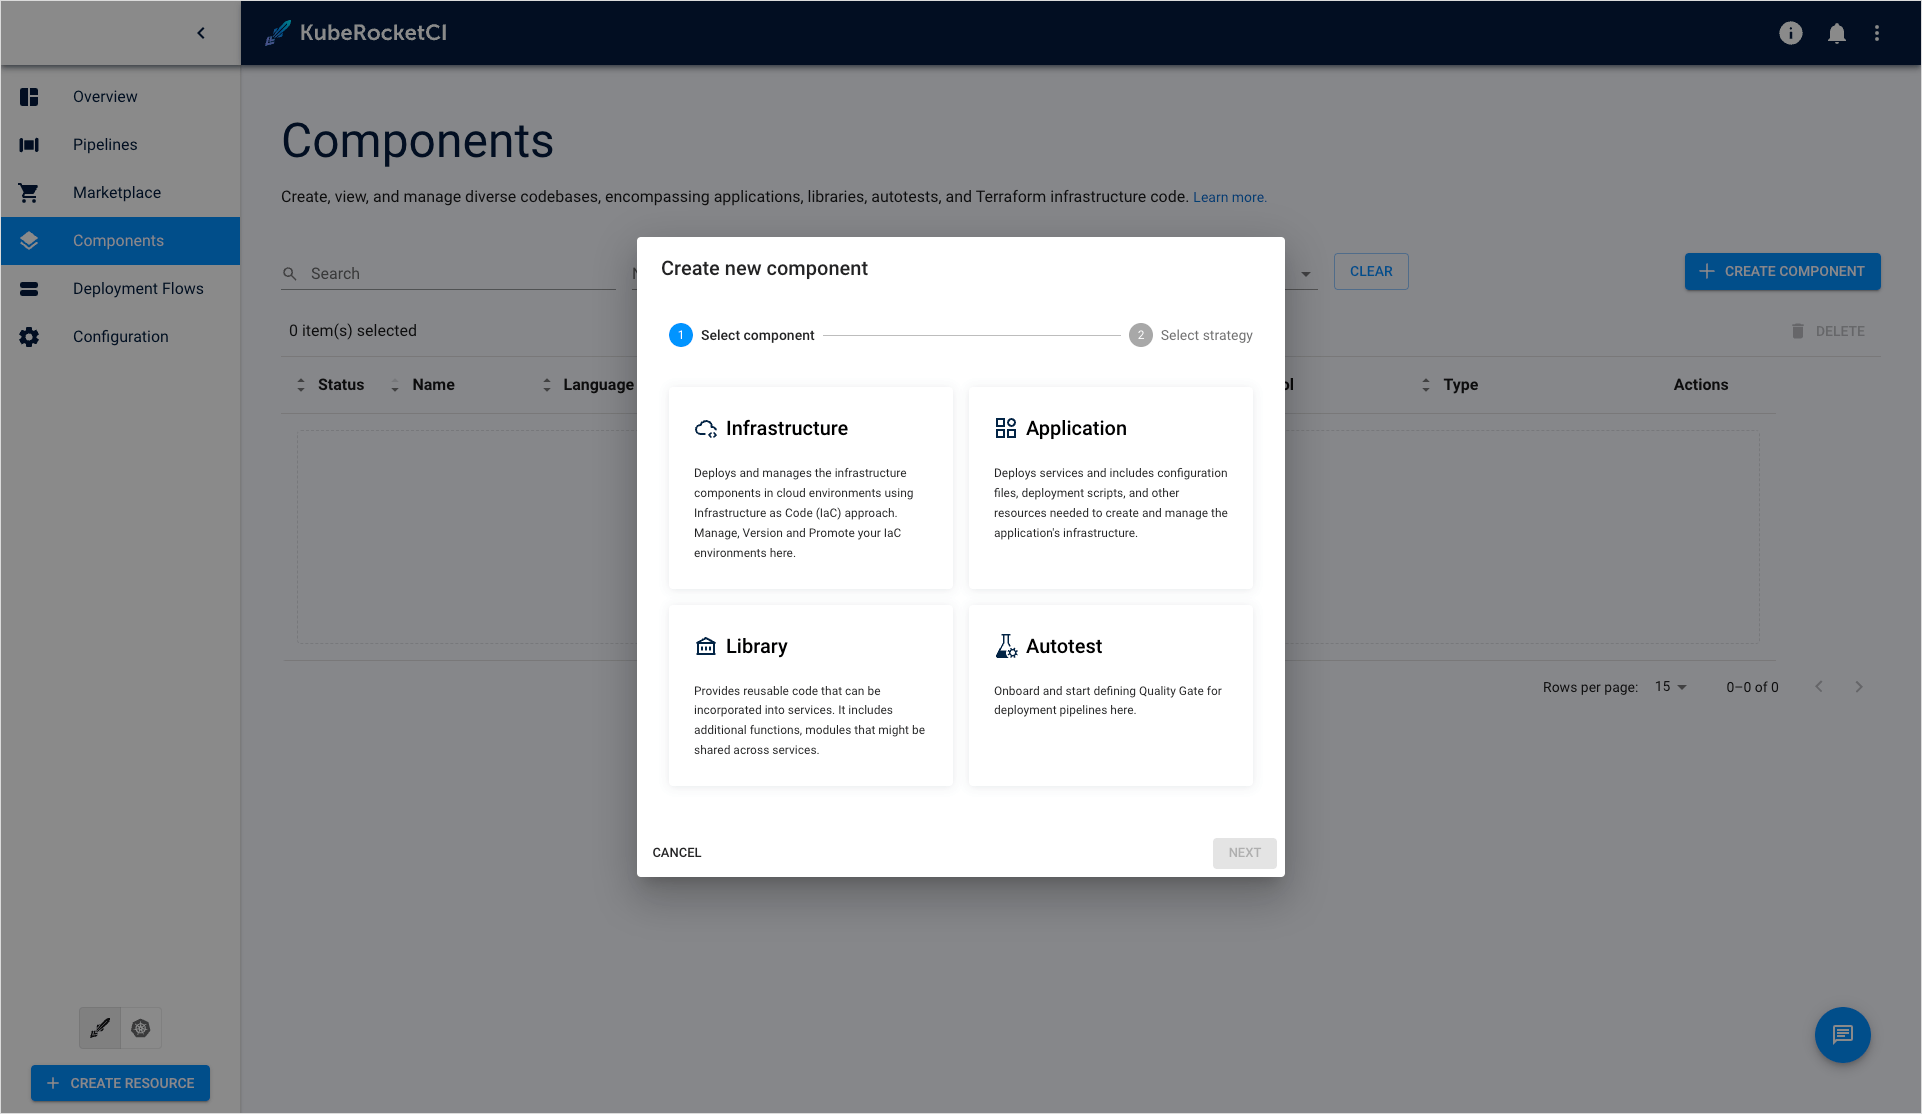Open the filter dropdown near search bar
The image size is (1922, 1114).
(1303, 272)
